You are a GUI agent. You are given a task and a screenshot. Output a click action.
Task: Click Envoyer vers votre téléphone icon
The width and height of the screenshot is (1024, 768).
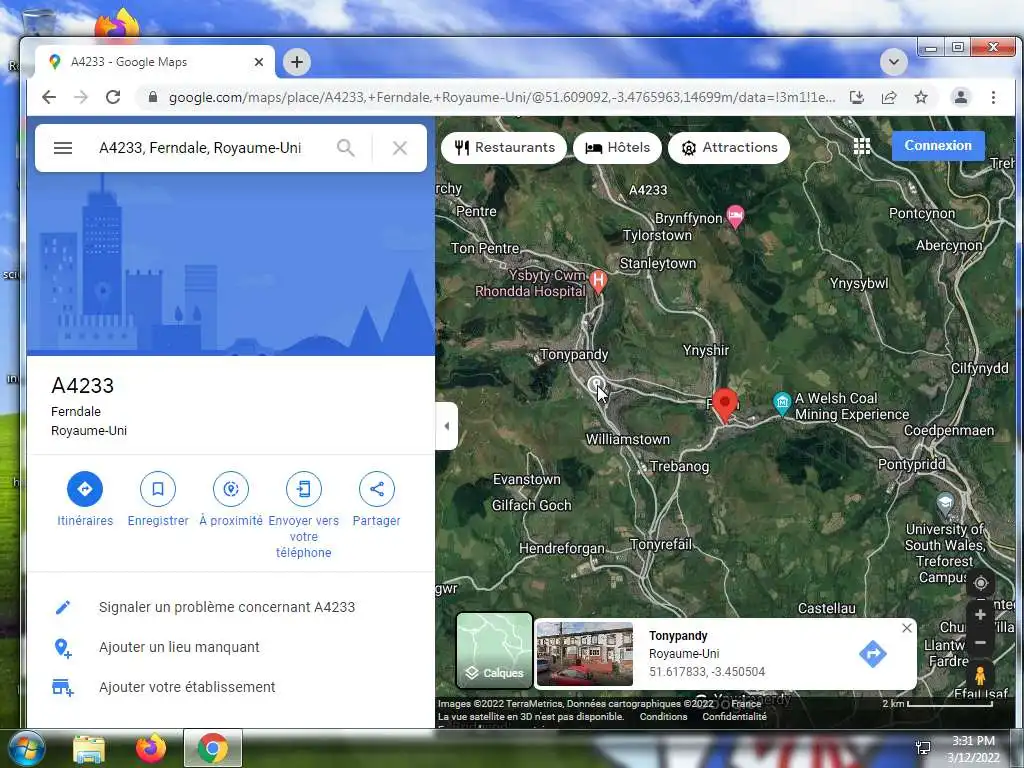pyautogui.click(x=304, y=488)
